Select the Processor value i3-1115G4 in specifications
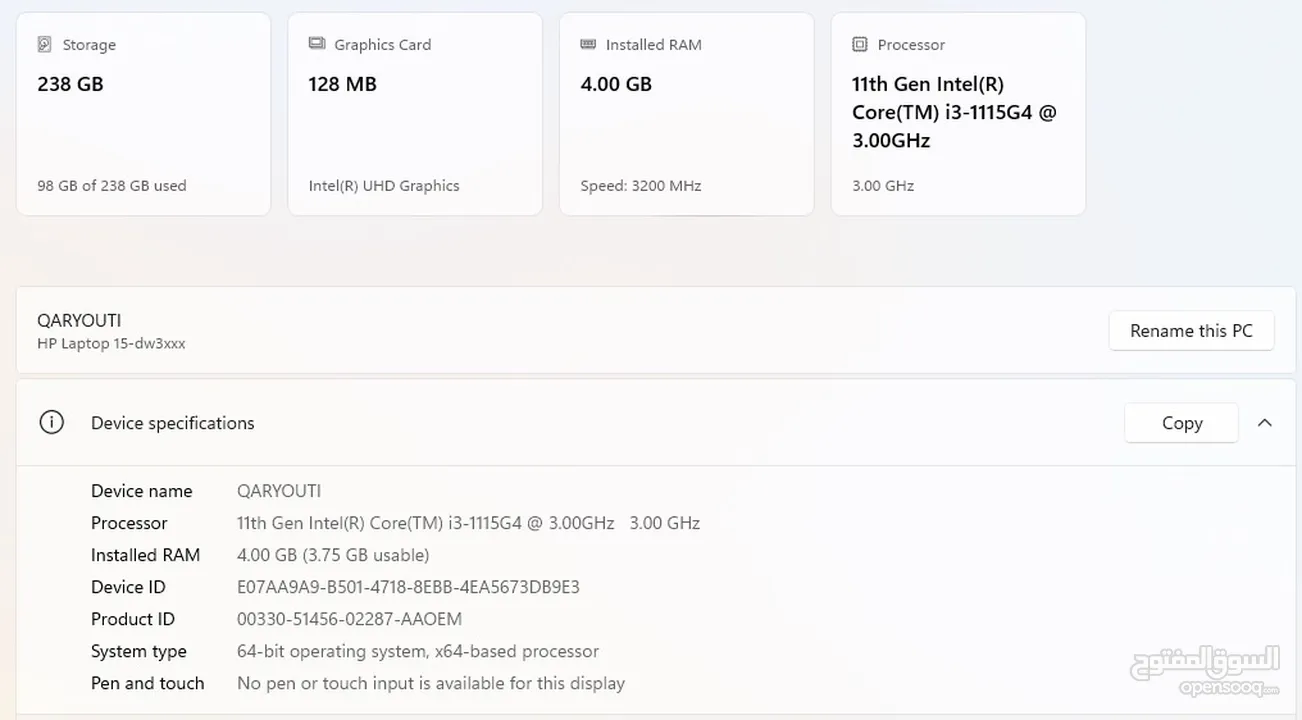Viewport: 1302px width, 720px height. [x=468, y=523]
